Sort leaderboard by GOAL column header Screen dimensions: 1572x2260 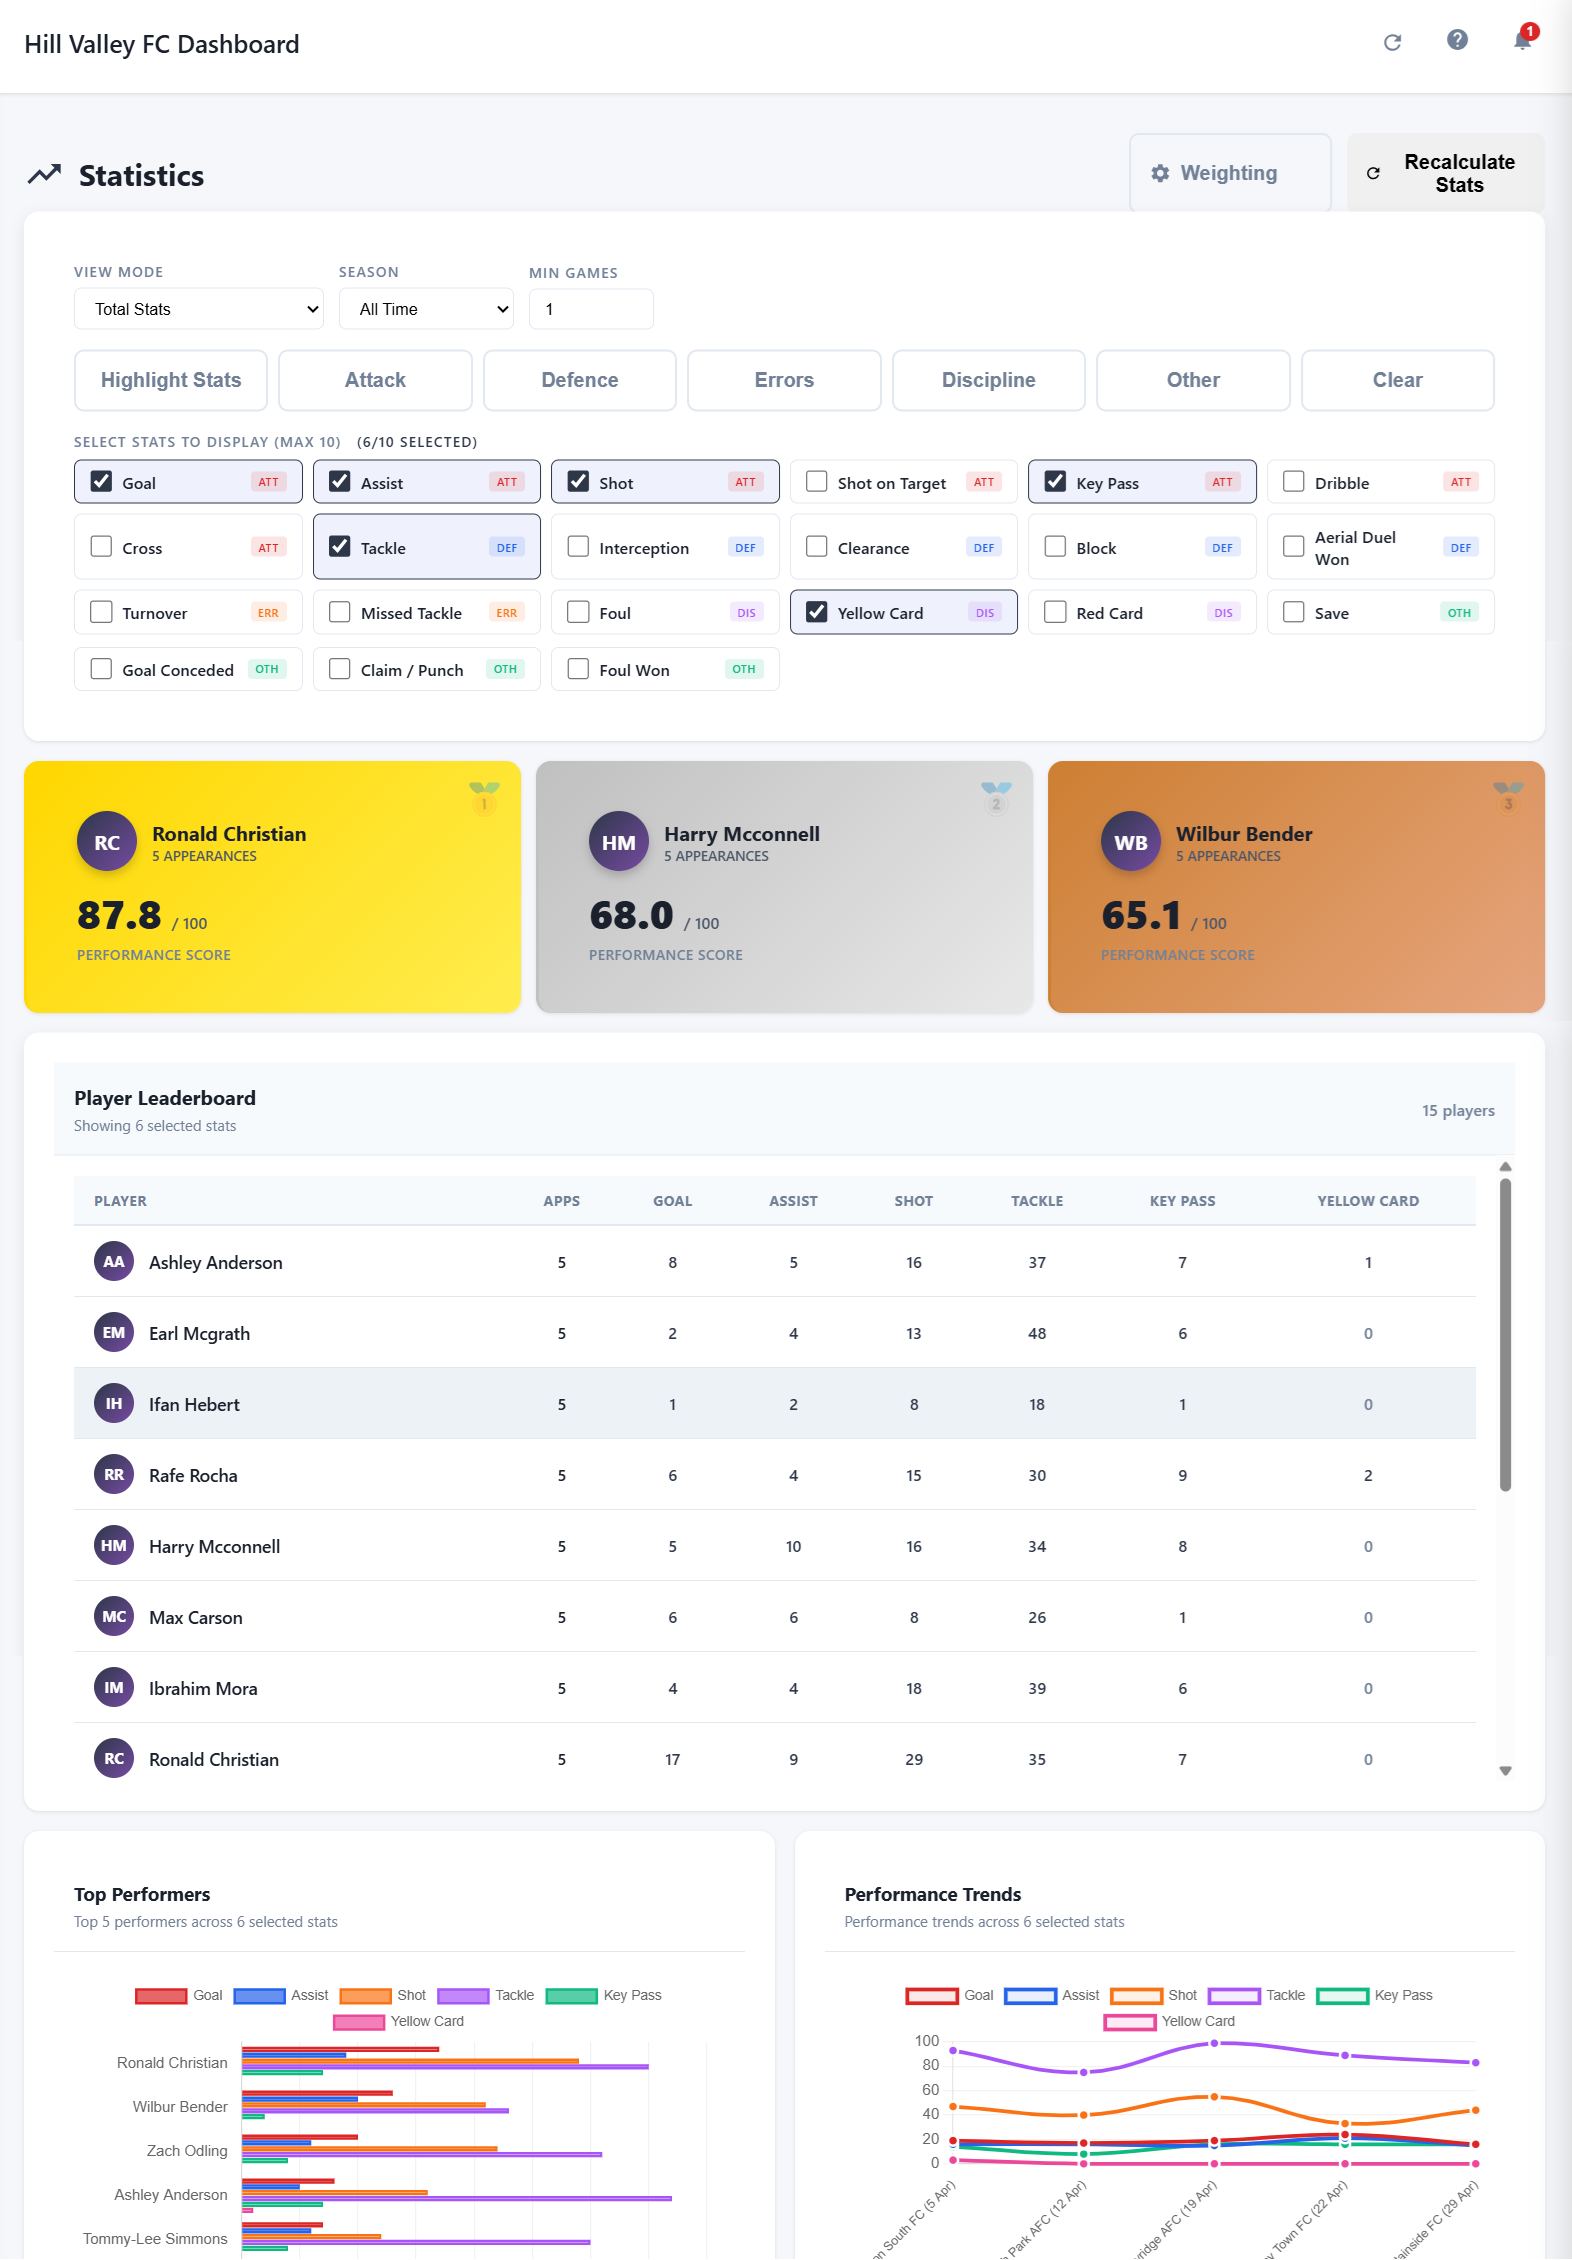pyautogui.click(x=673, y=1201)
